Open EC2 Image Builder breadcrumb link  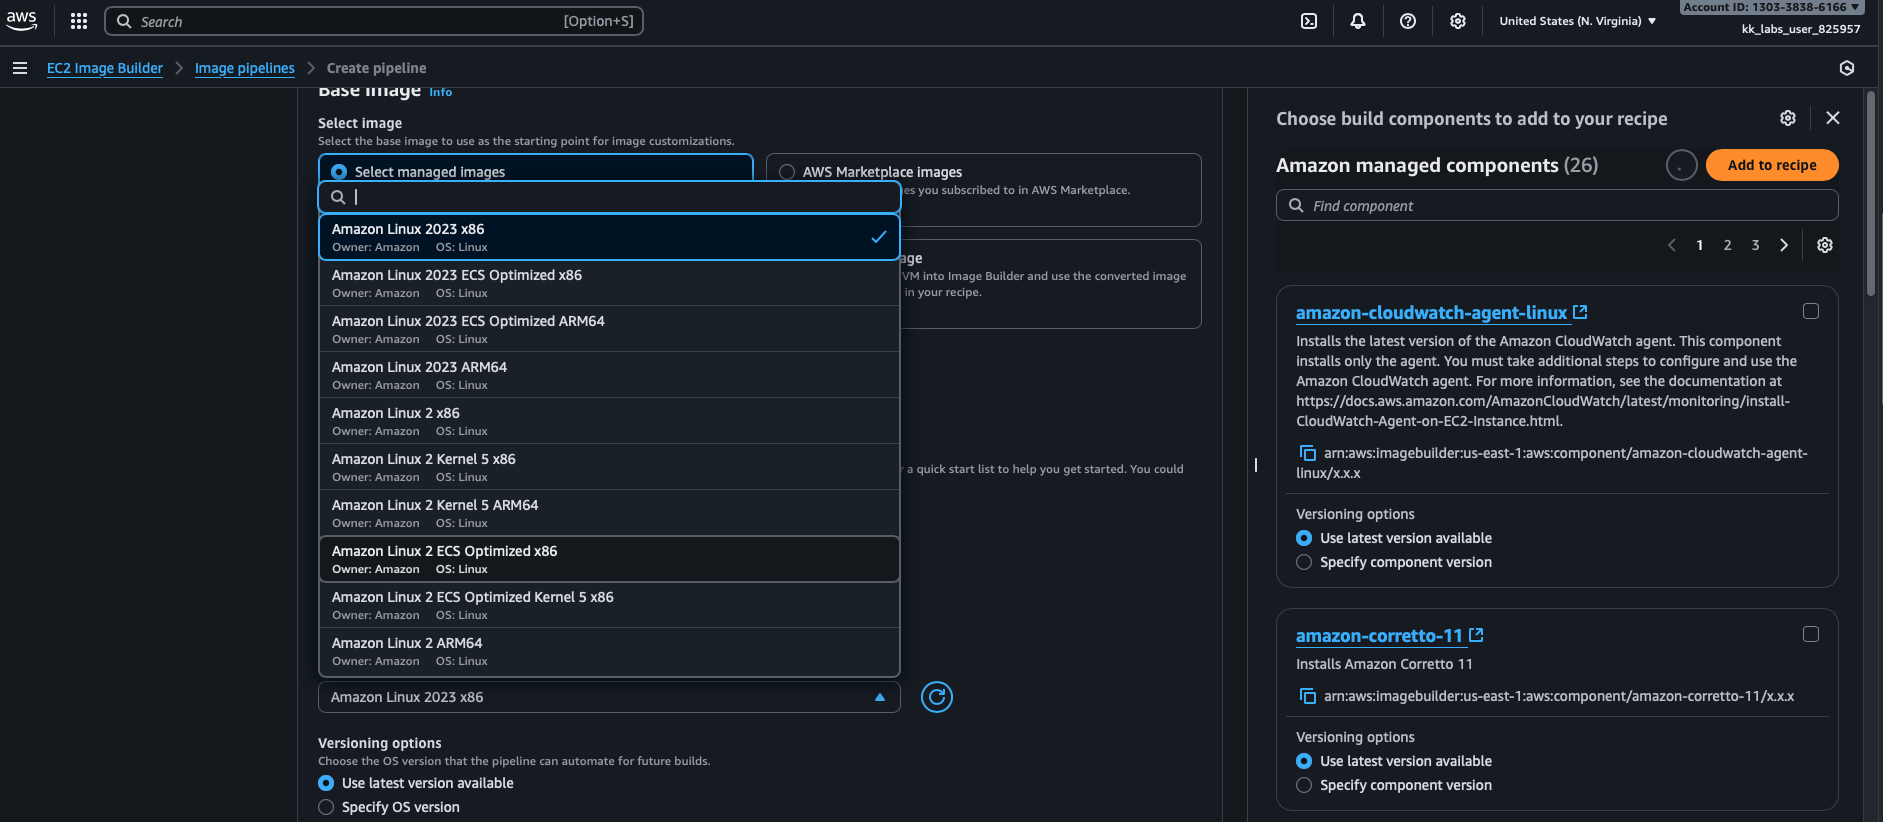tap(105, 68)
